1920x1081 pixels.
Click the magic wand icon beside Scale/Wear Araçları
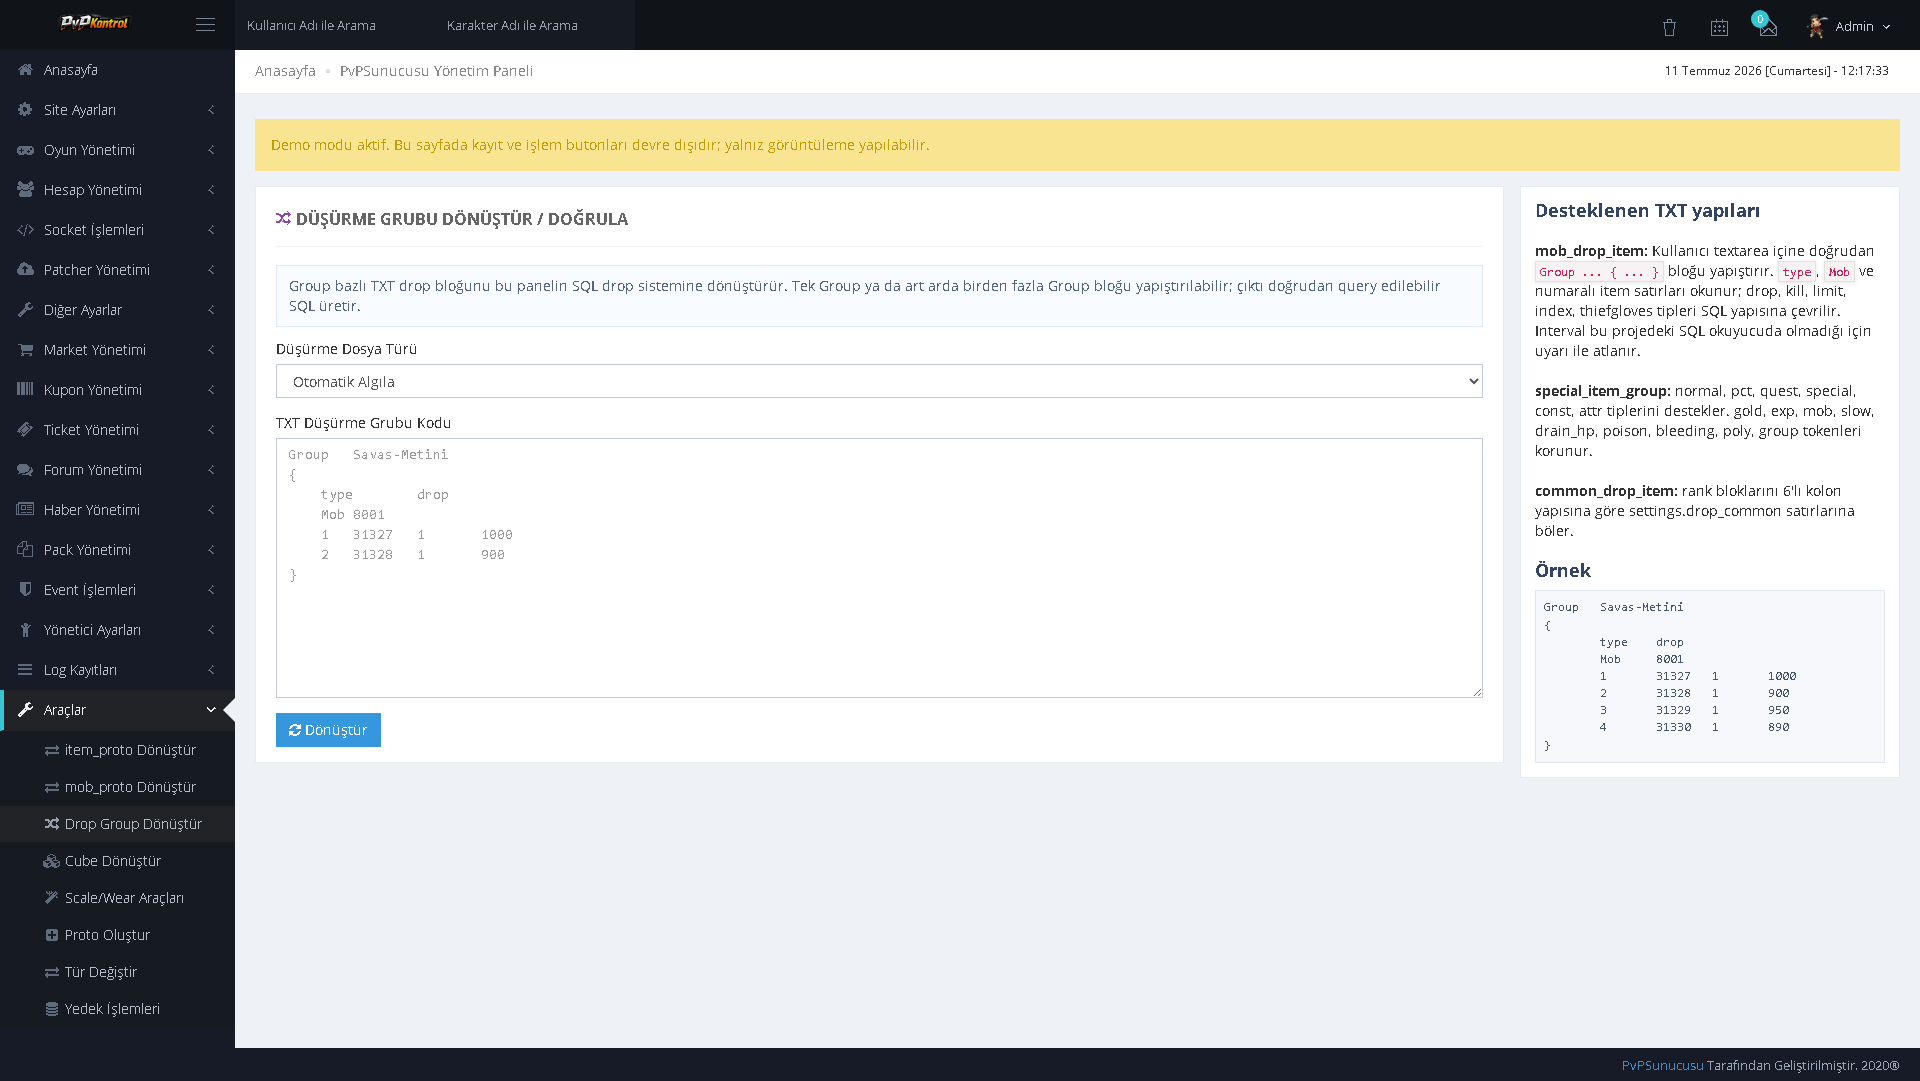pos(52,898)
